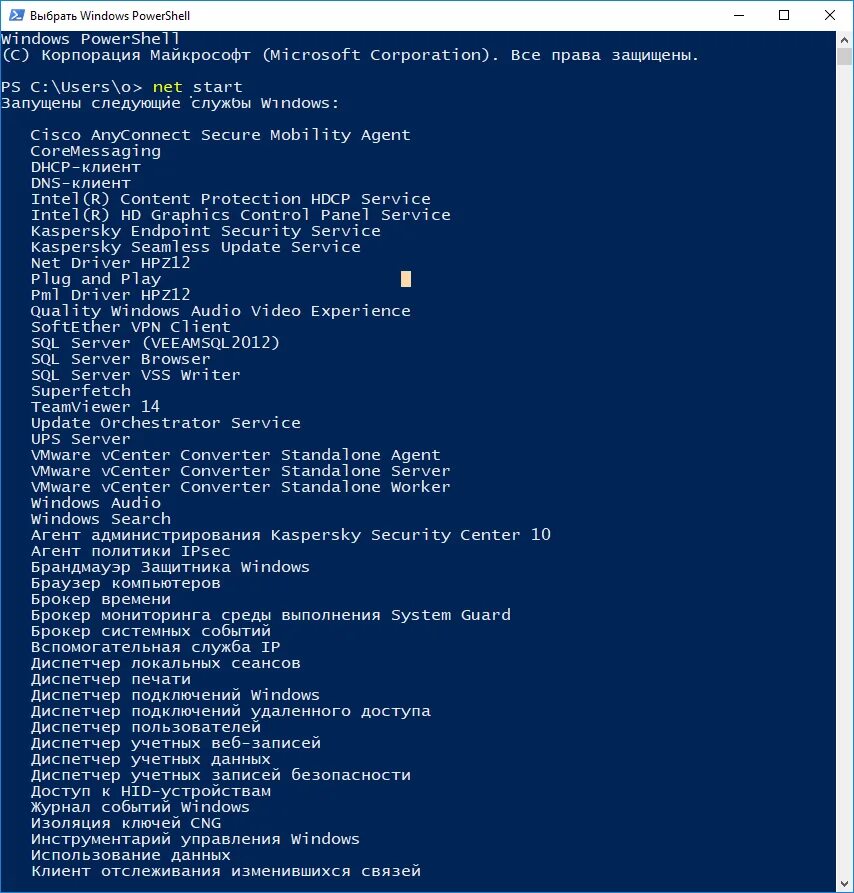Click the 'Агент политики IPsec' line
Viewport: 854px width, 893px height.
click(130, 551)
